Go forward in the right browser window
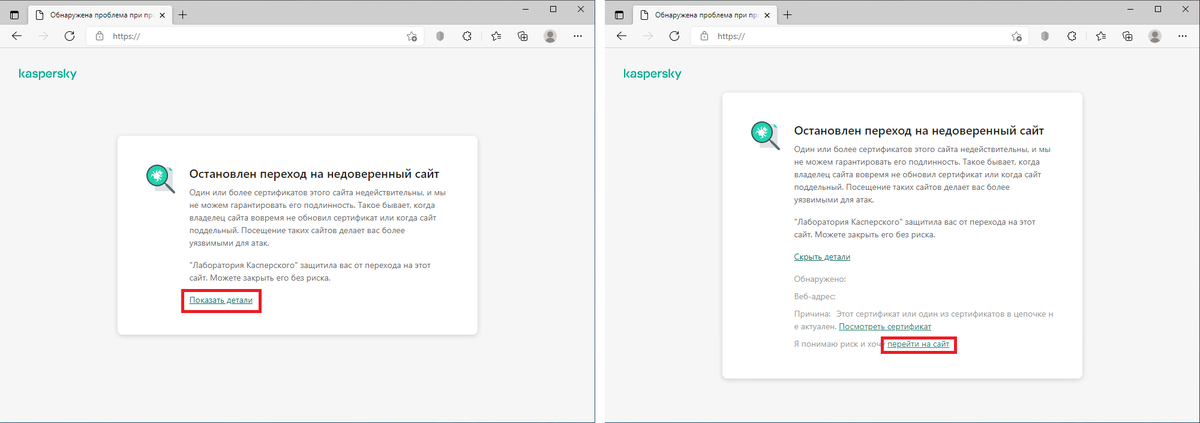The image size is (1200, 423). 647,36
